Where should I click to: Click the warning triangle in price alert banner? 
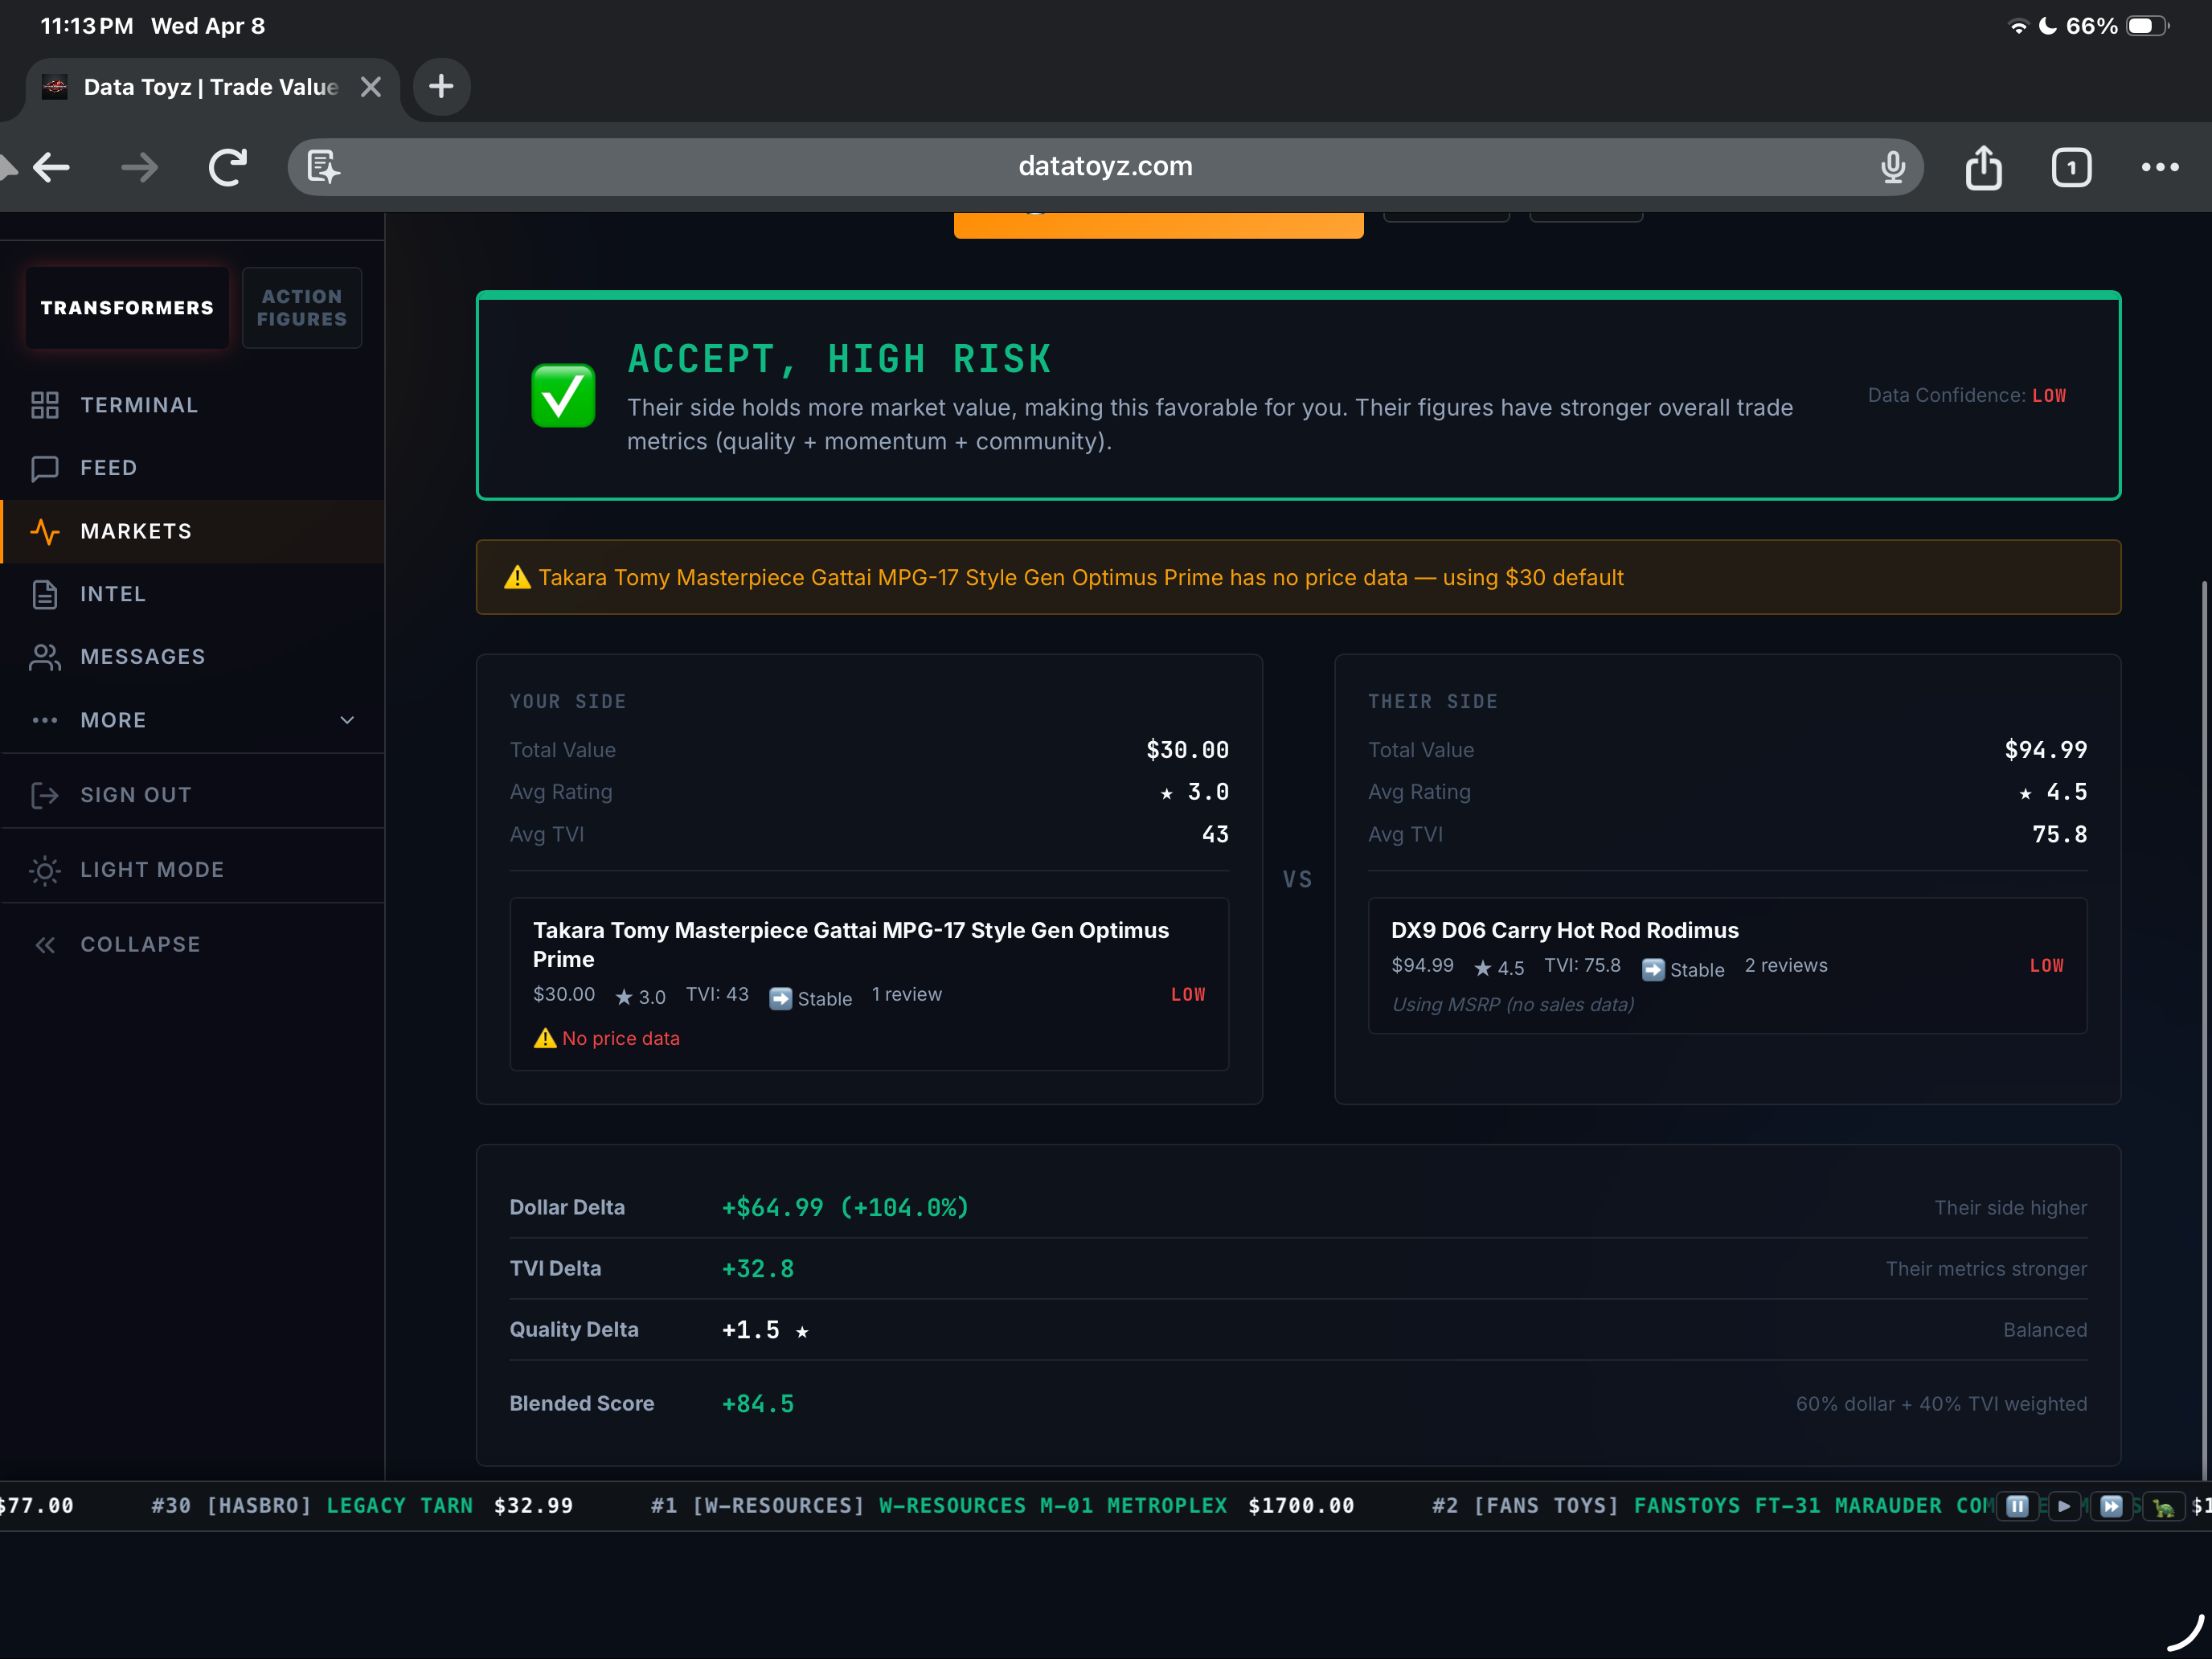click(517, 577)
